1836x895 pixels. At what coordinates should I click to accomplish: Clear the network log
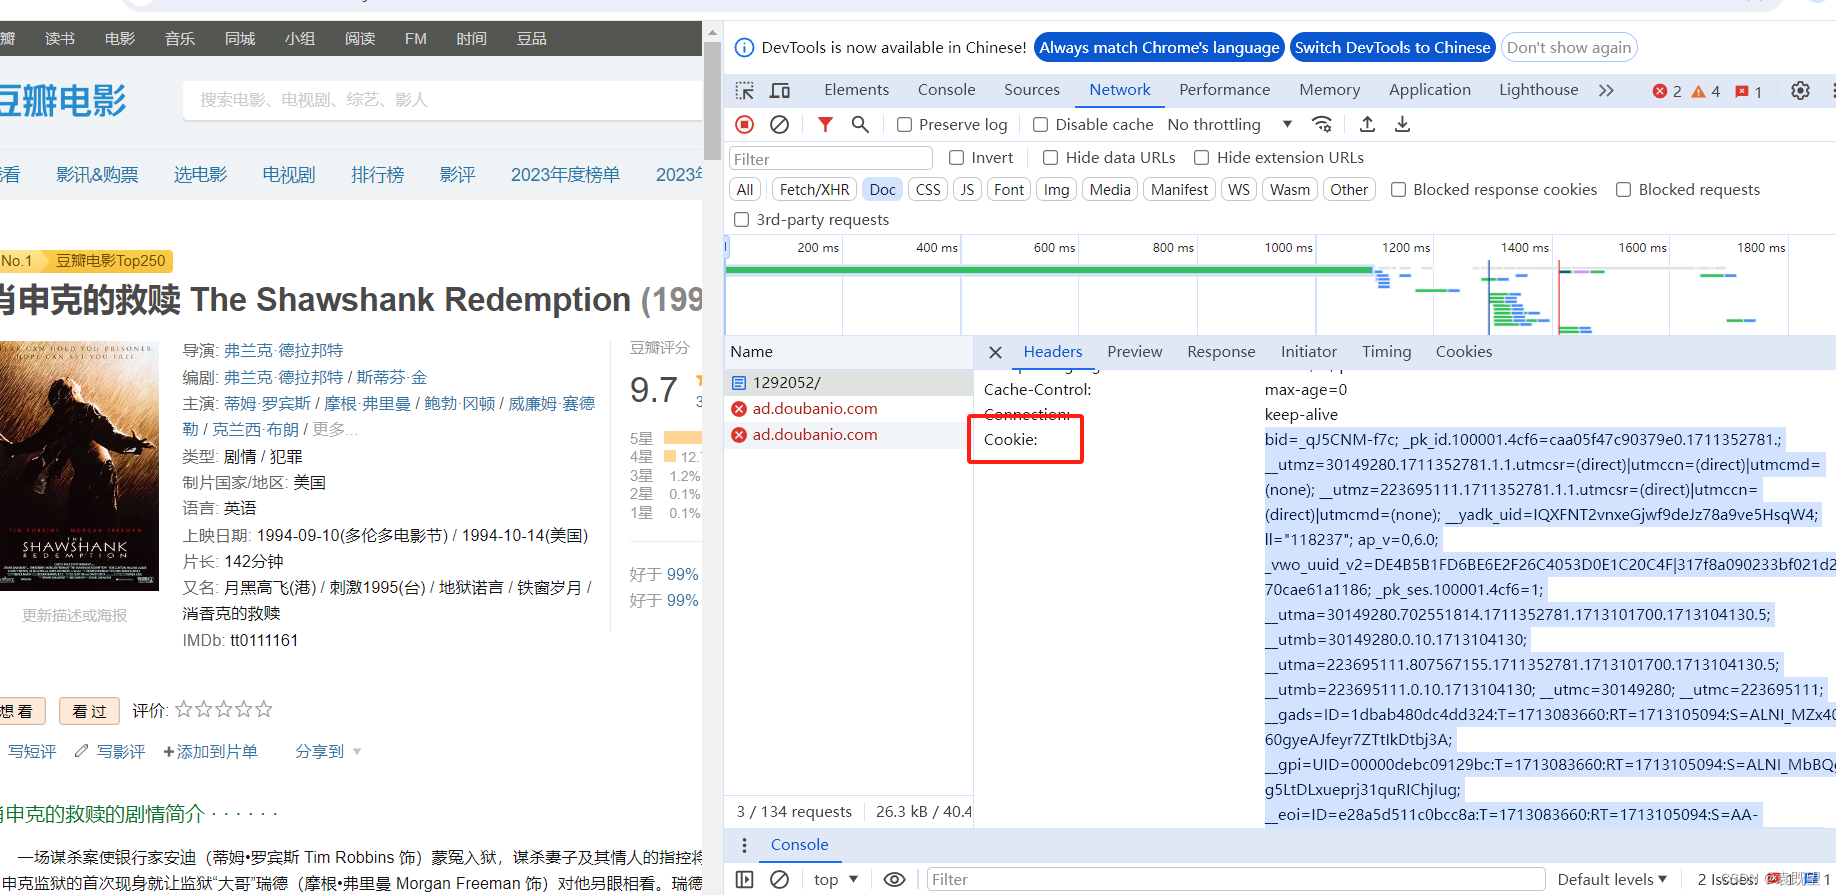coord(780,124)
